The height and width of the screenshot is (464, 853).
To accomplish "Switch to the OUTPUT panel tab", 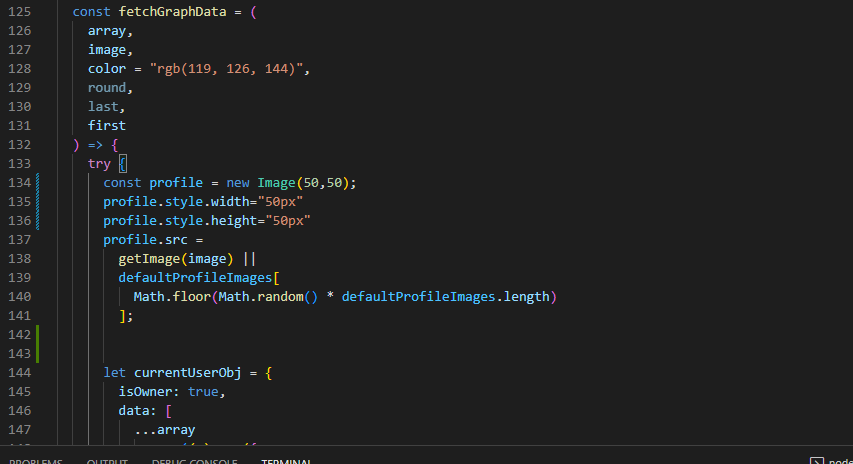I will point(107,461).
